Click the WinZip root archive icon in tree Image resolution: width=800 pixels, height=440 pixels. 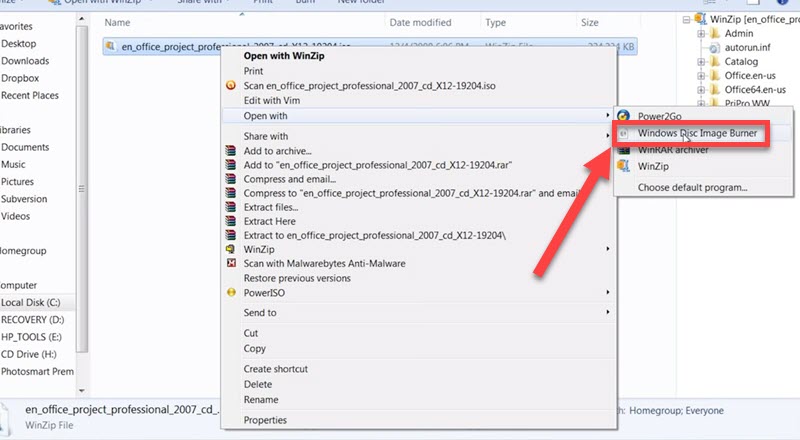pyautogui.click(x=701, y=19)
